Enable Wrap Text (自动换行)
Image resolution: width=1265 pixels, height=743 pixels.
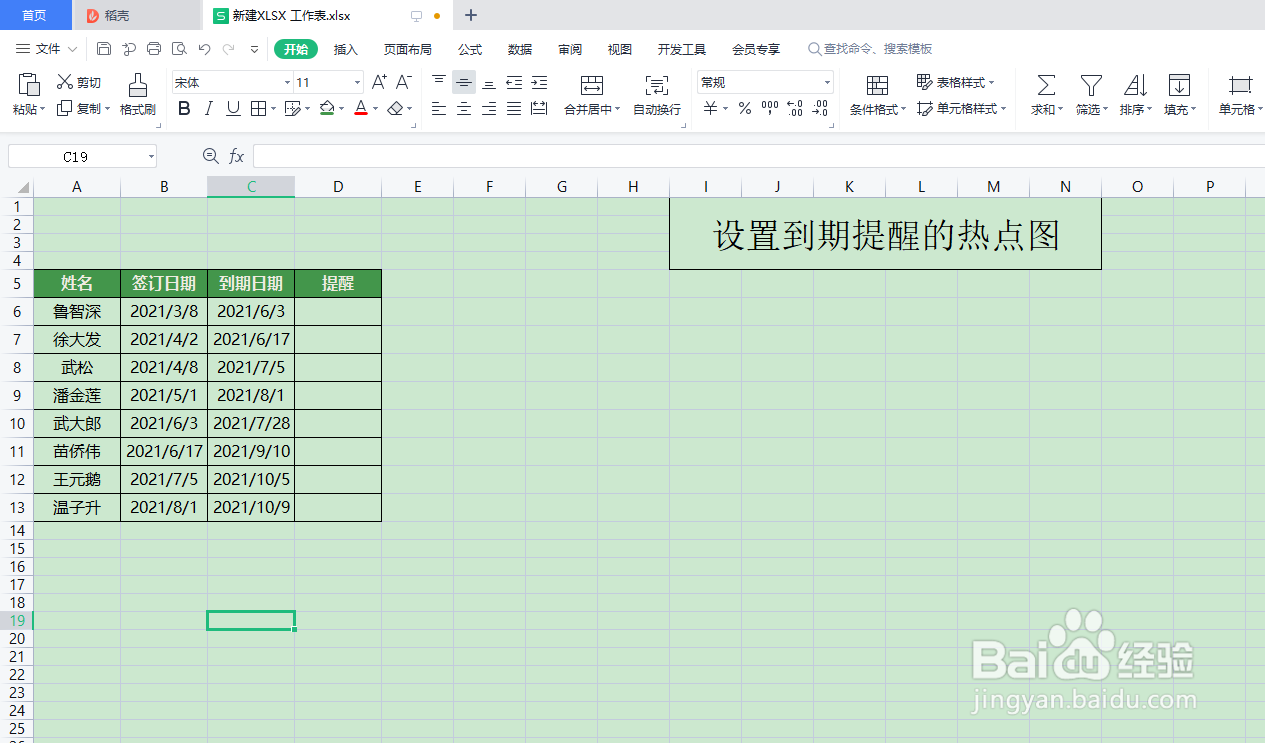pos(655,95)
